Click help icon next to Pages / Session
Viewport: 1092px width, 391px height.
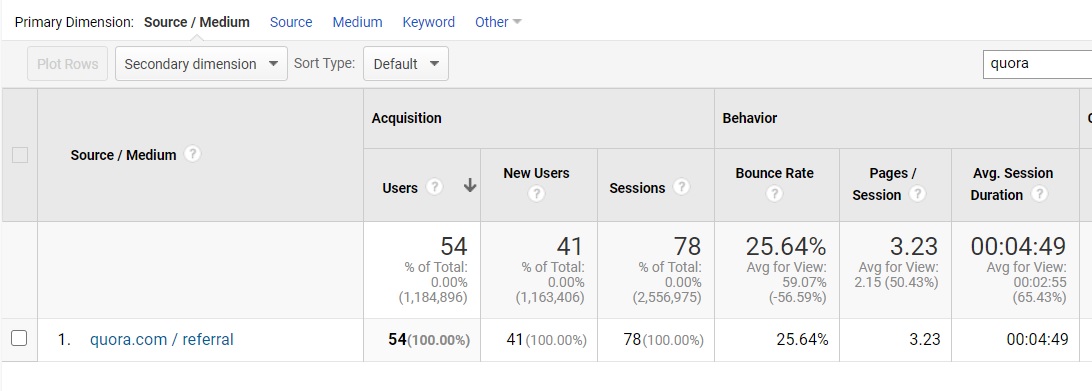(917, 194)
